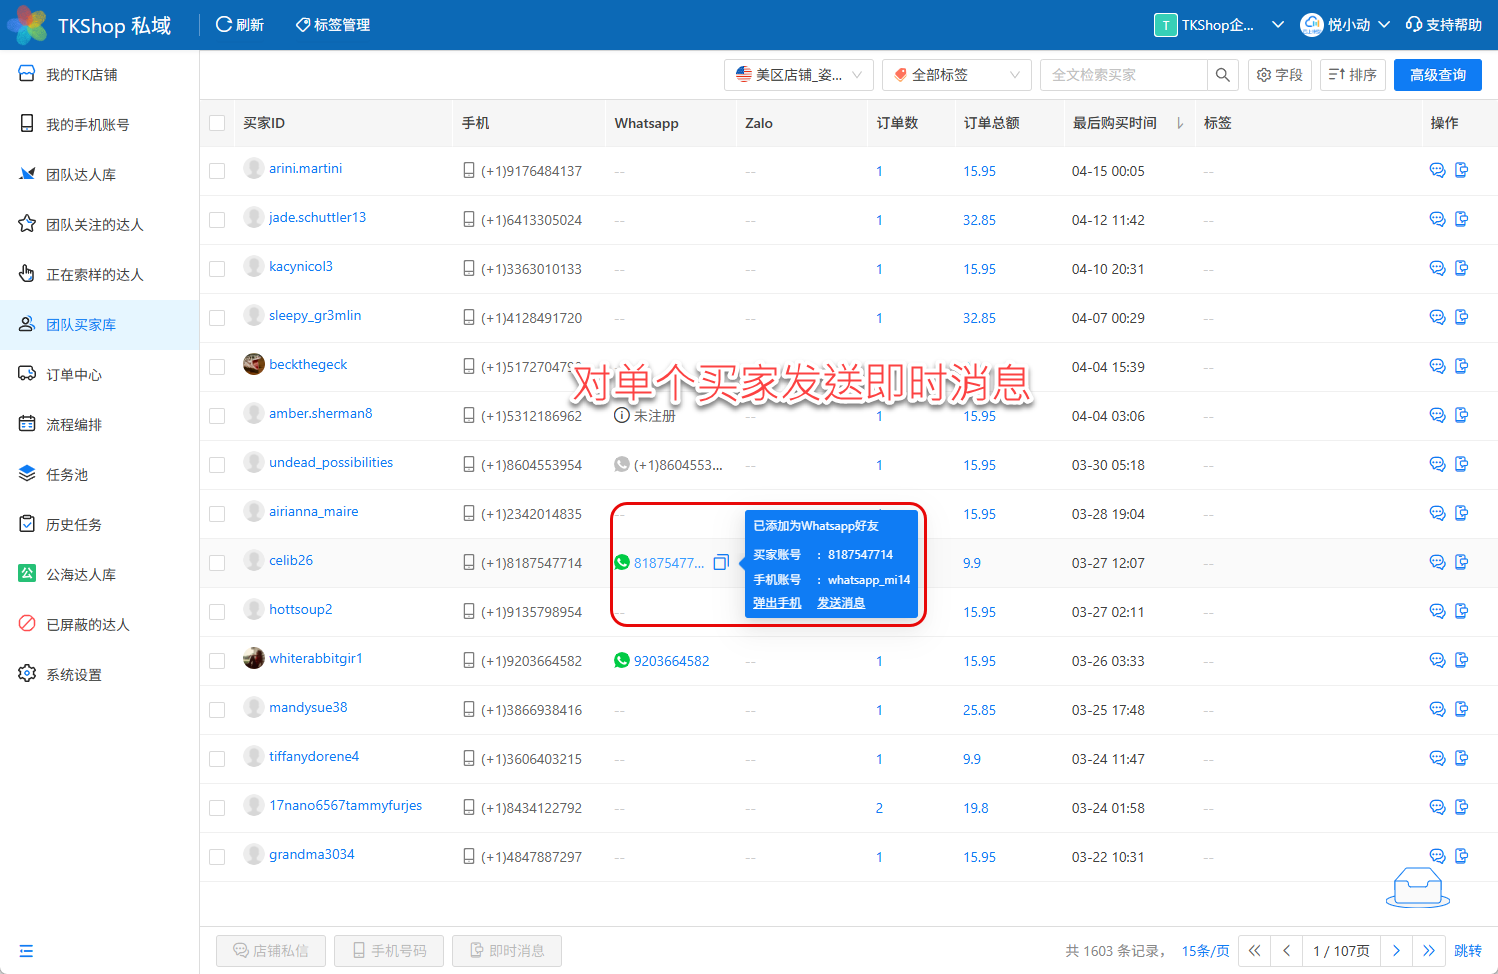Tick checkbox for tiffanydorene4
This screenshot has height=974, width=1498.
tap(217, 759)
